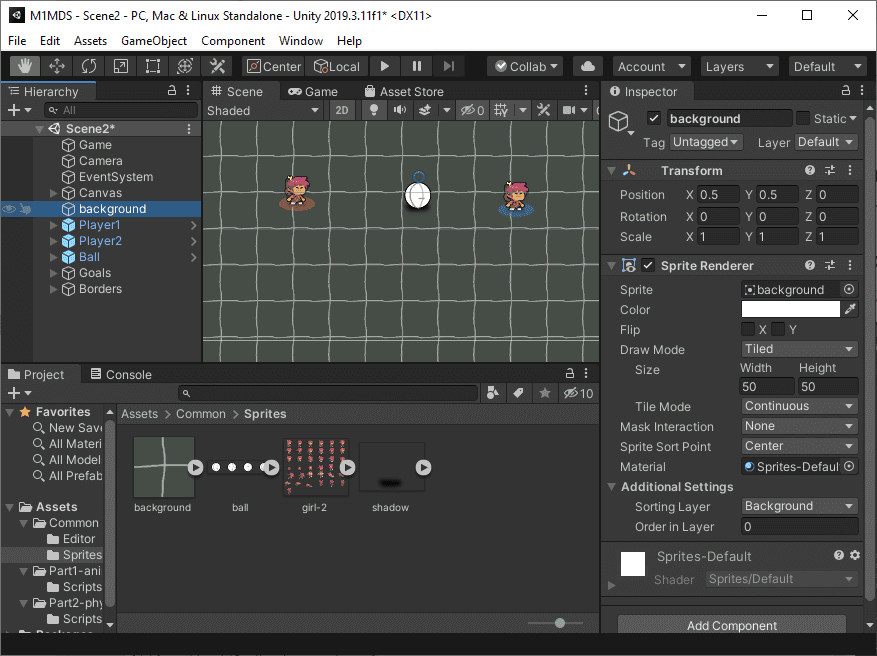
Task: Open the Draw Mode dropdown
Action: click(799, 349)
